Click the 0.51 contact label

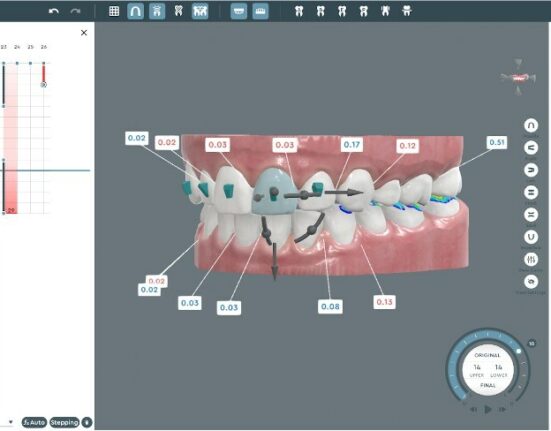497,142
